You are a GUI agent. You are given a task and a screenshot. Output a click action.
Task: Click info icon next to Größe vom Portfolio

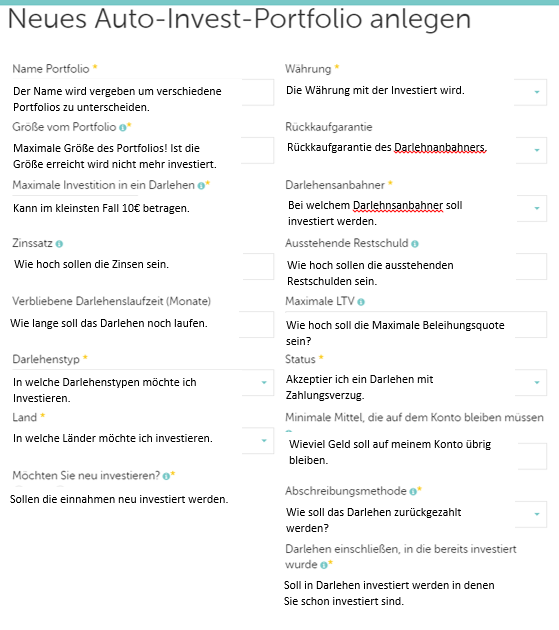tap(122, 128)
